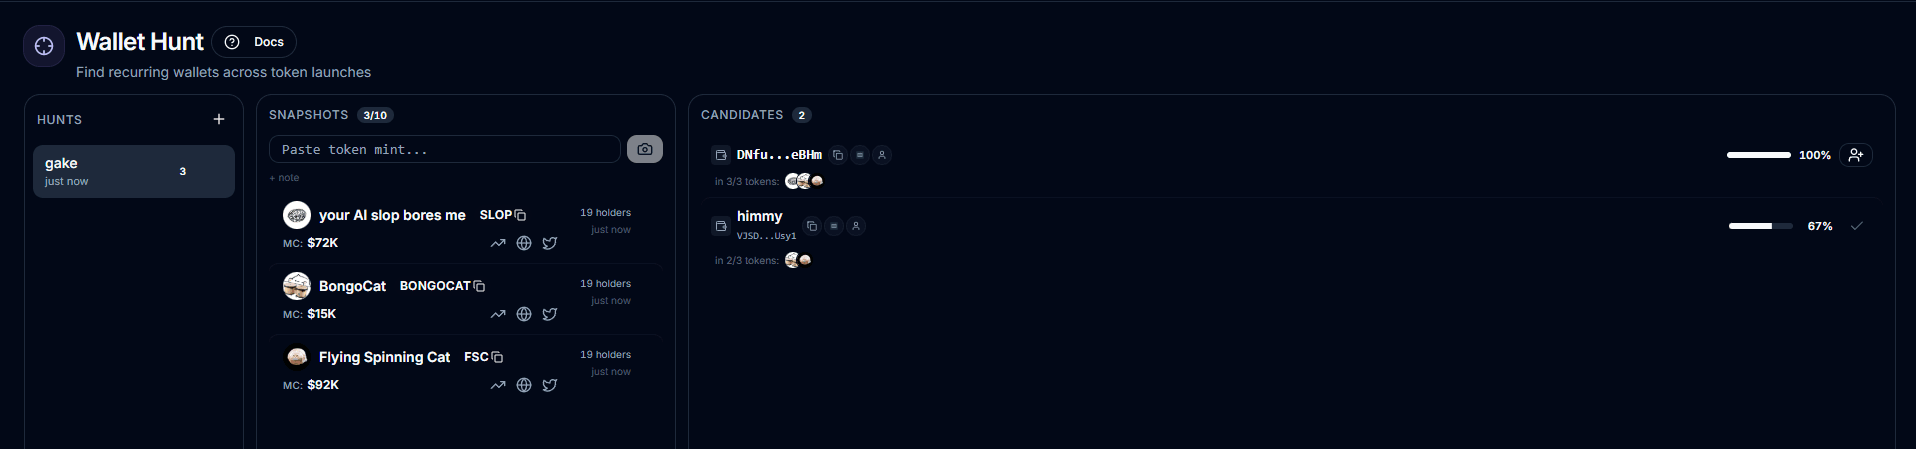1916x449 pixels.
Task: Take a snapshot with the camera button
Action: [645, 149]
